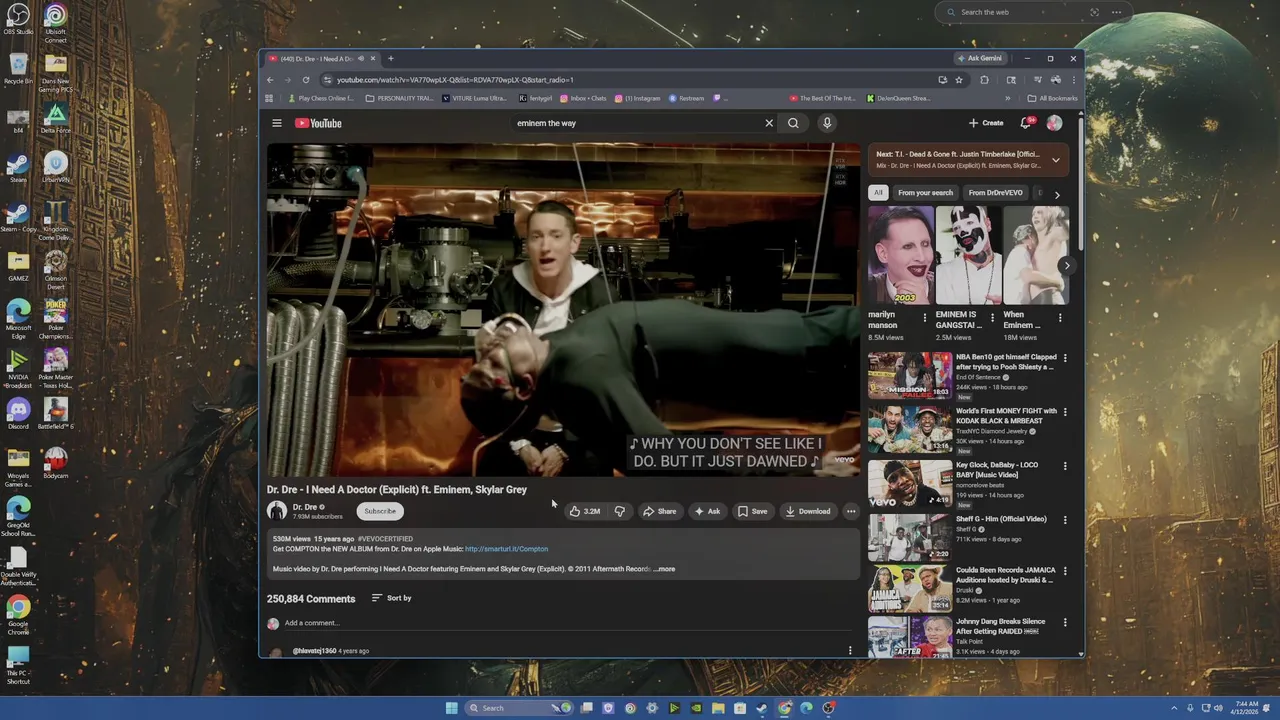Open File Explorer from the taskbar
The height and width of the screenshot is (720, 1280).
tap(718, 708)
